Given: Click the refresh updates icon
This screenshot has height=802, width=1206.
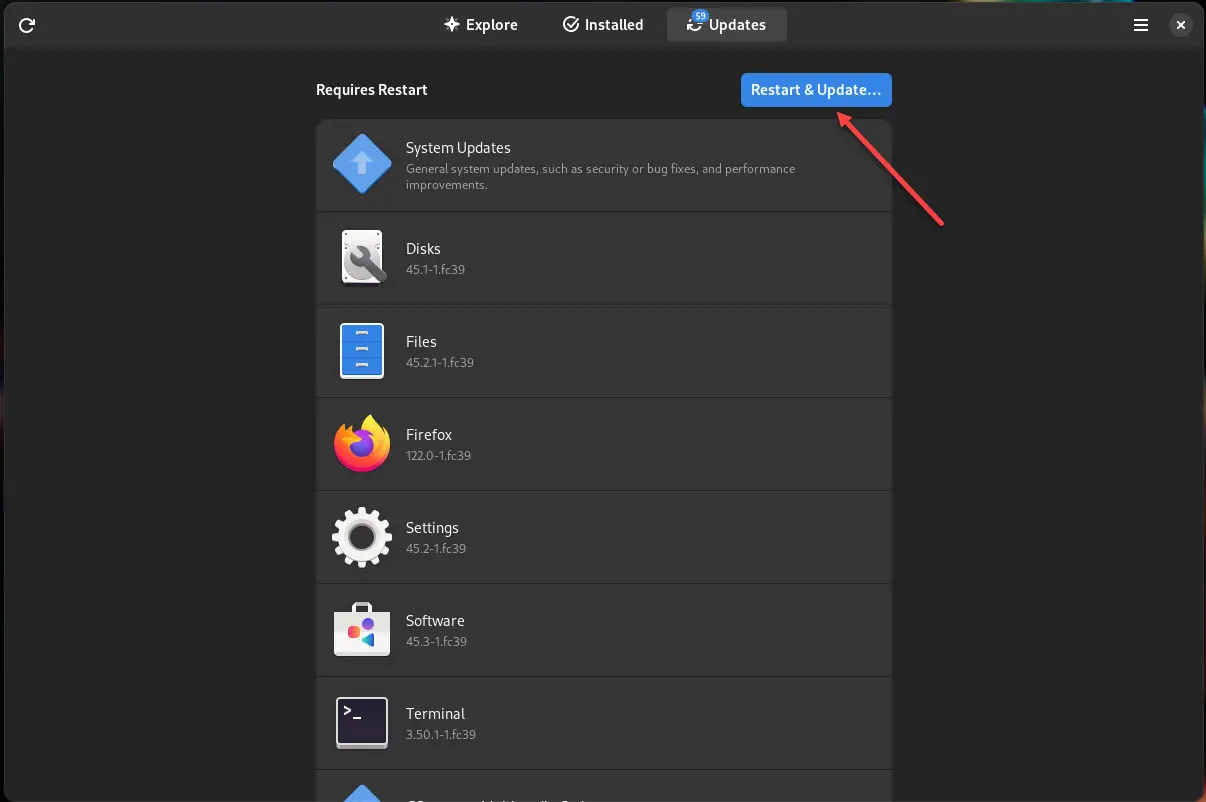Looking at the screenshot, I should (x=27, y=26).
